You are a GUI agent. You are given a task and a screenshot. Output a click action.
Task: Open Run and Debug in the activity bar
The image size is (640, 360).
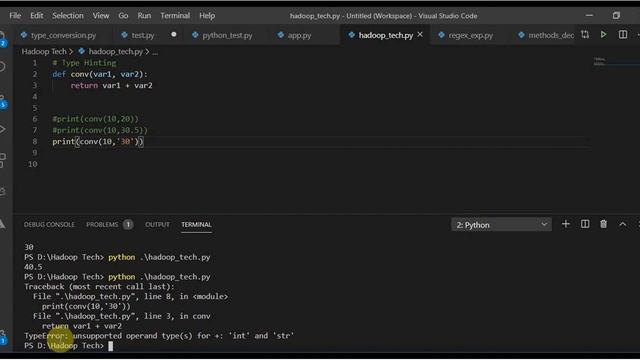3,129
